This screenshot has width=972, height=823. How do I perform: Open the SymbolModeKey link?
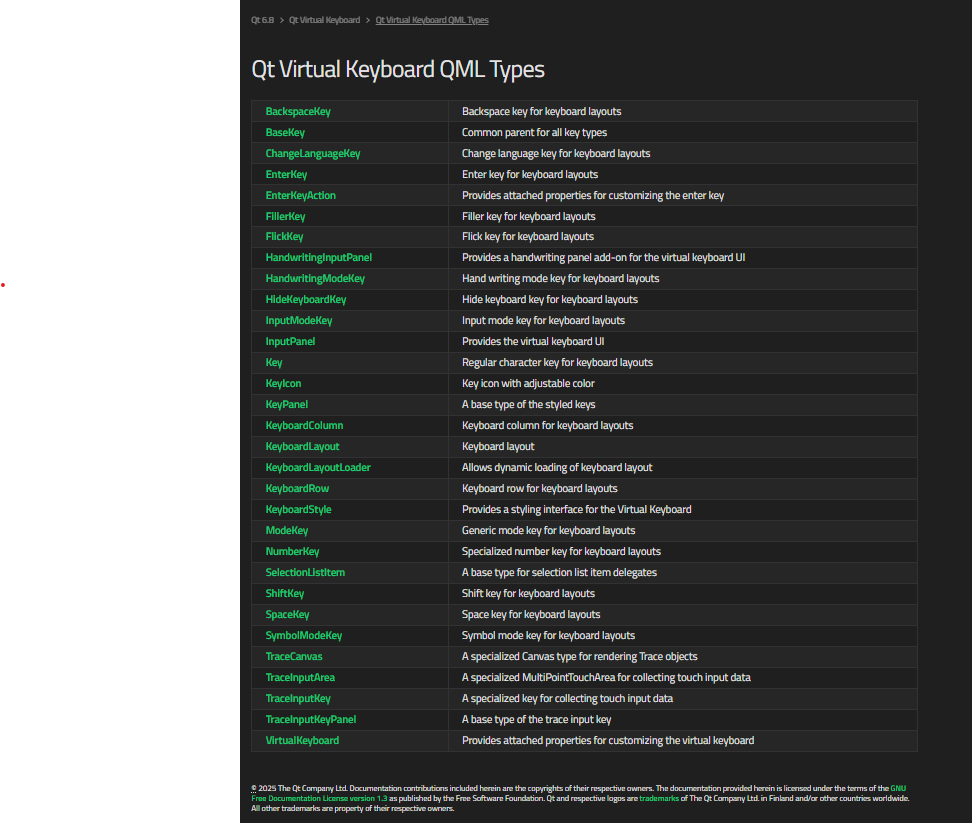click(304, 636)
